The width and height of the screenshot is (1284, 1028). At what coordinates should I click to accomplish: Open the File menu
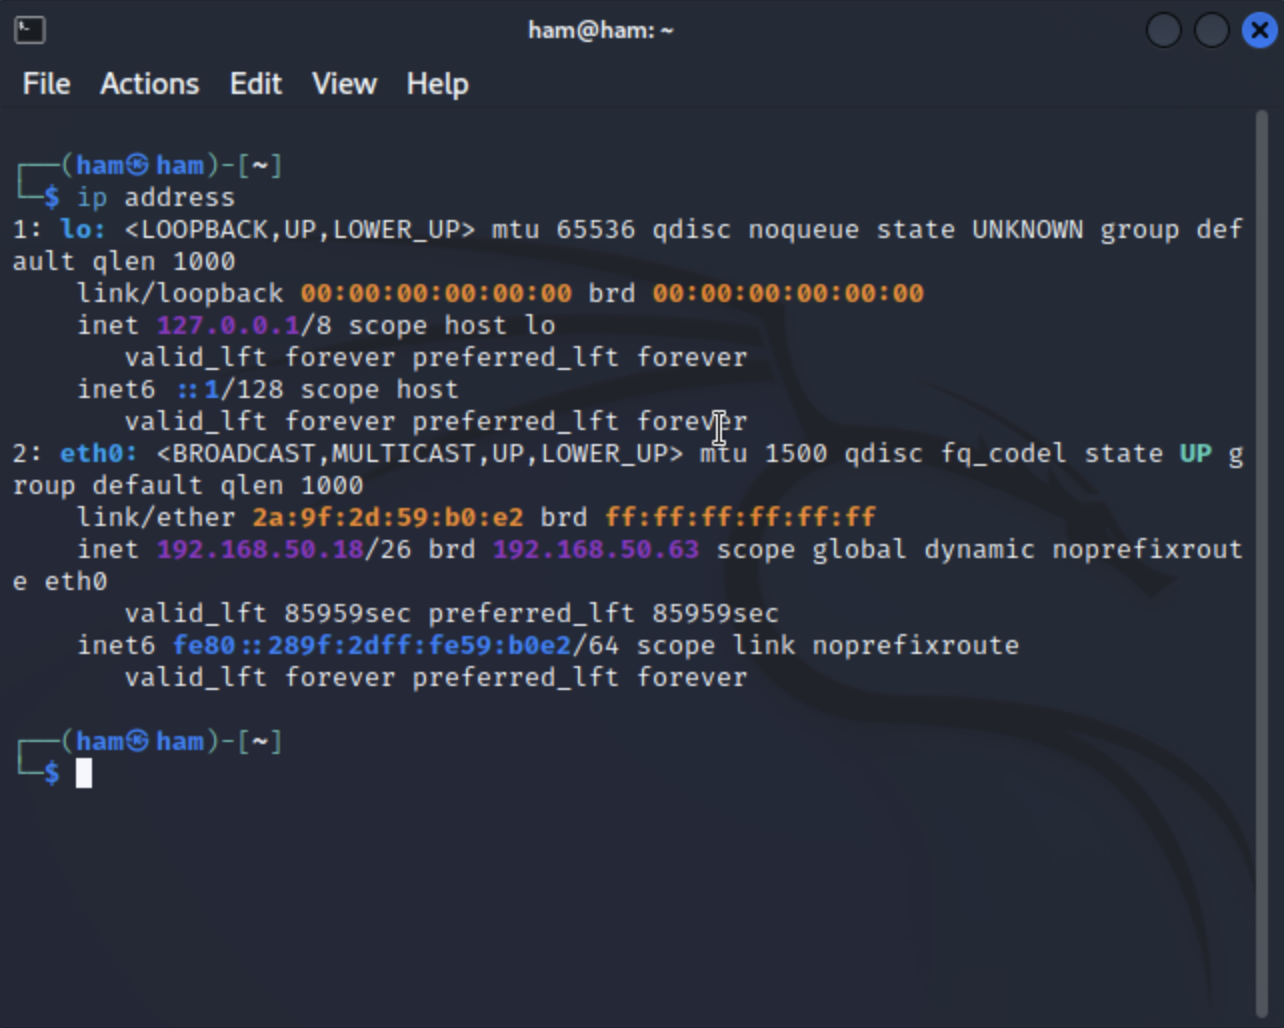pyautogui.click(x=45, y=84)
